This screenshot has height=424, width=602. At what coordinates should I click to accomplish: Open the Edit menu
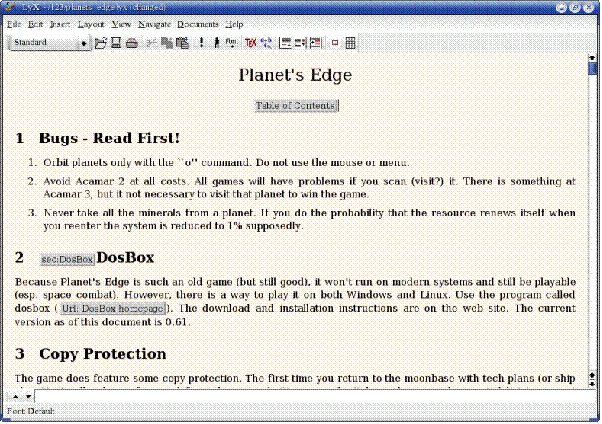click(x=35, y=24)
